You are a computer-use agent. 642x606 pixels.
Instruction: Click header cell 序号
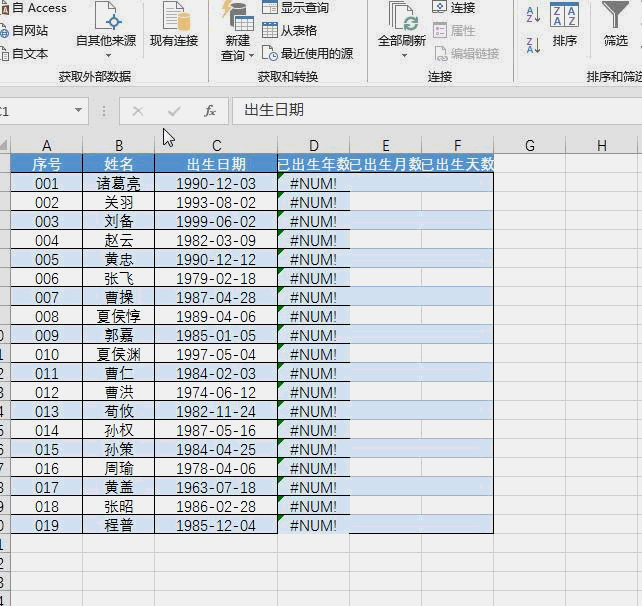point(47,164)
